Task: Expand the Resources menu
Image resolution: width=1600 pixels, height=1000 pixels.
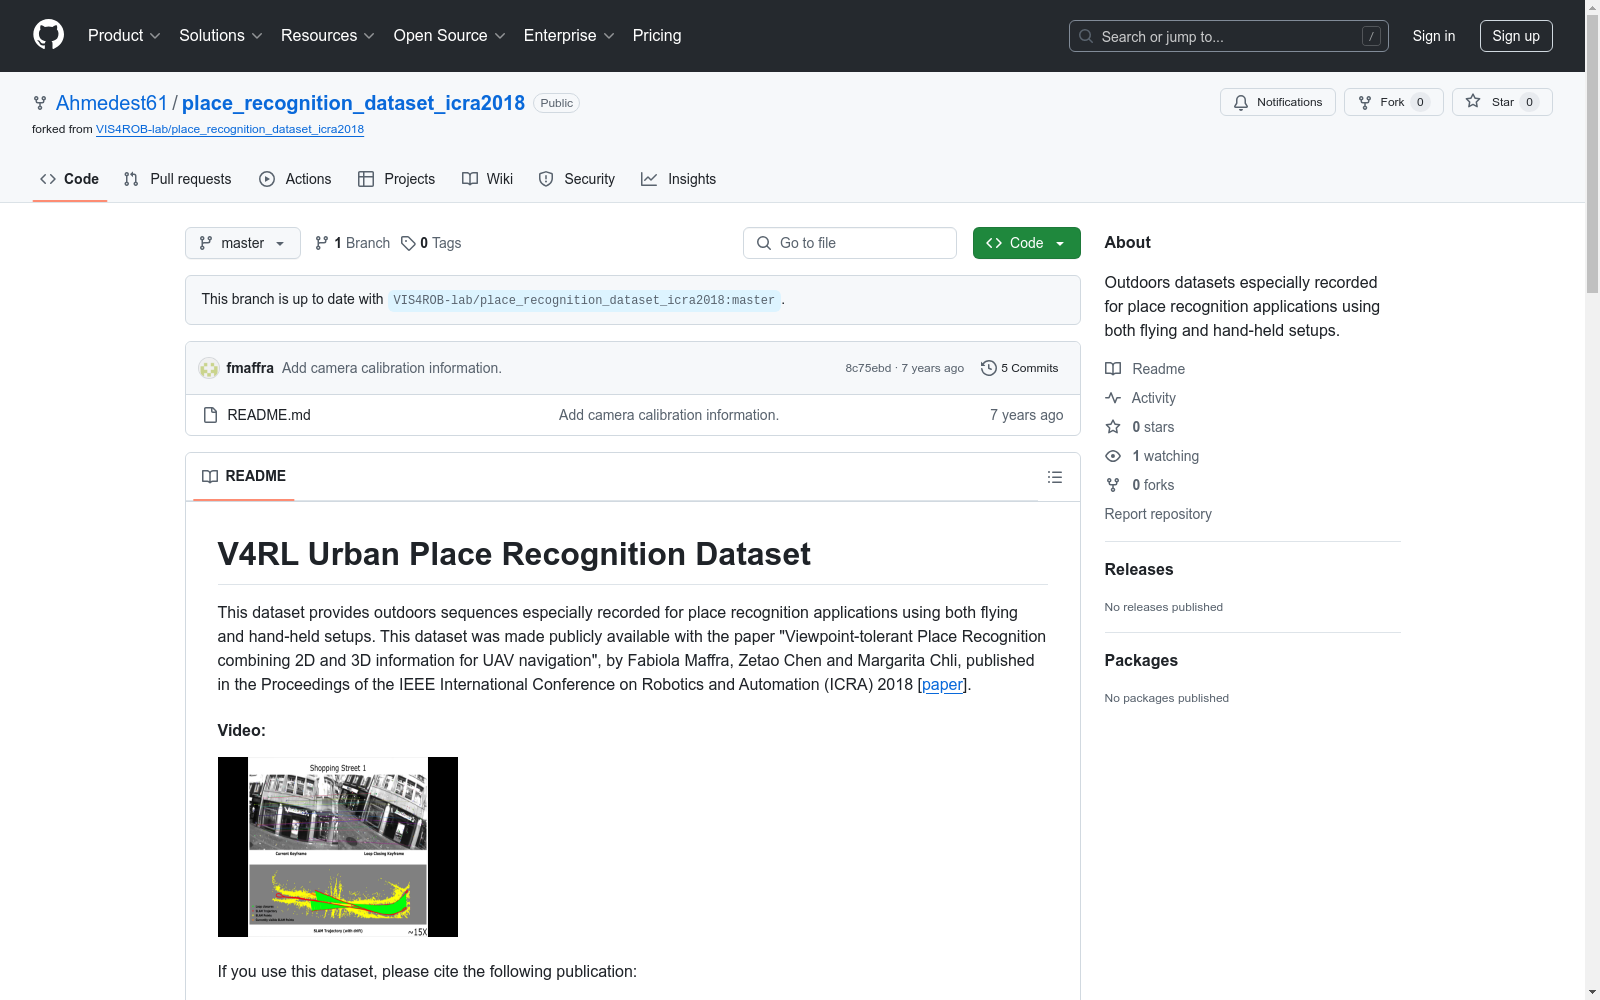Action: [327, 35]
